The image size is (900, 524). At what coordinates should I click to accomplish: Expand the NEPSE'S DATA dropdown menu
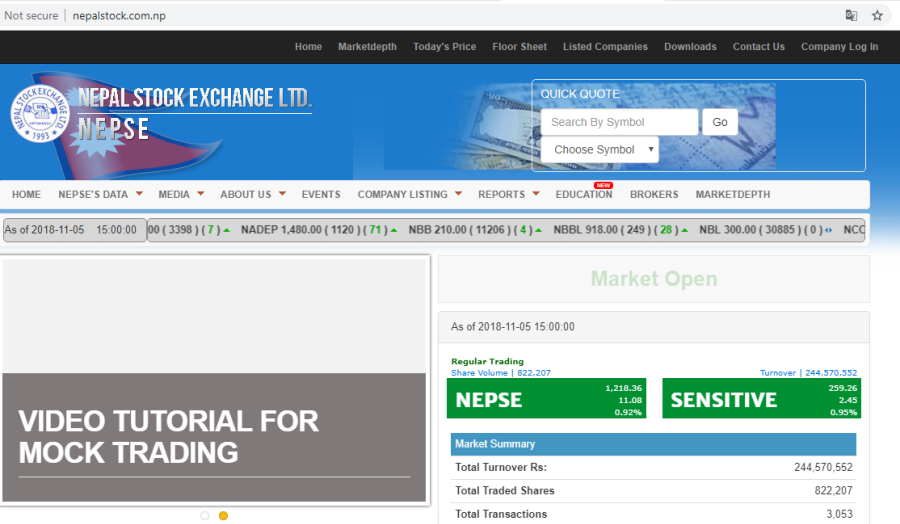(100, 195)
